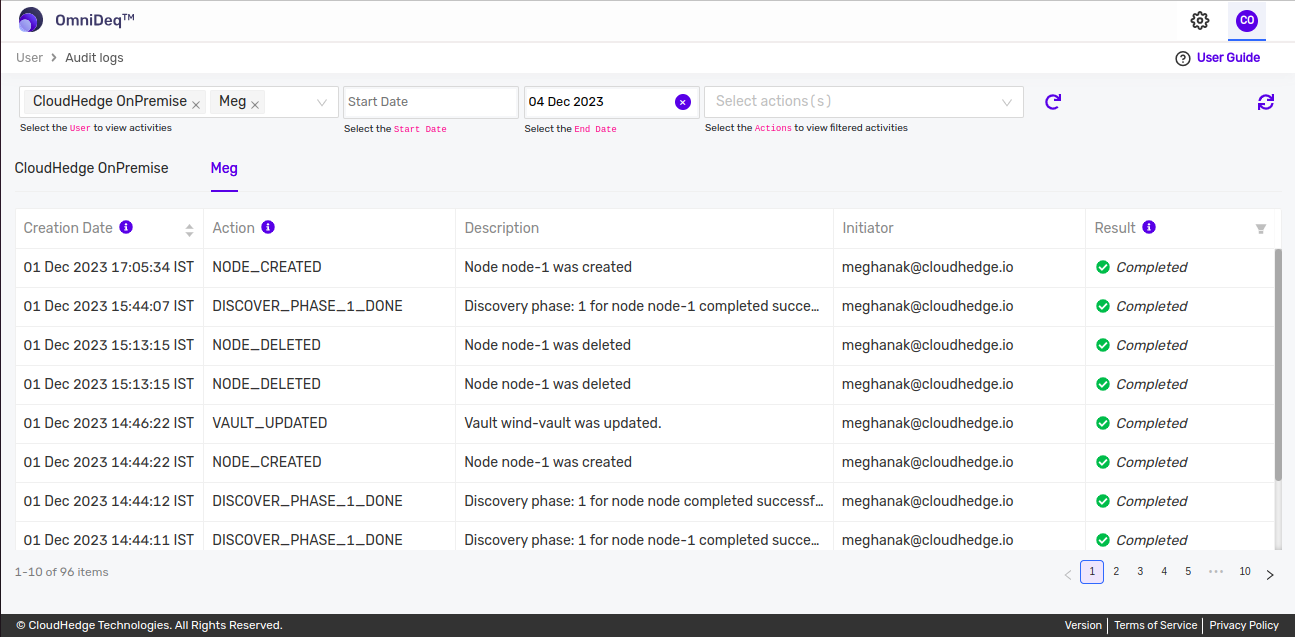Image resolution: width=1295 pixels, height=637 pixels.
Task: Click '1-10 of 96 items' count text
Action: coord(62,572)
